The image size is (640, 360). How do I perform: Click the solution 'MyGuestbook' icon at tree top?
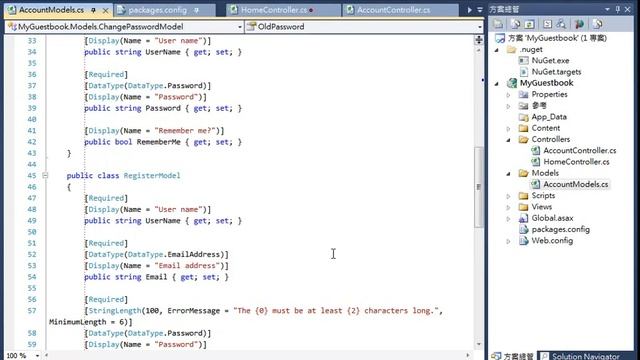coord(500,38)
